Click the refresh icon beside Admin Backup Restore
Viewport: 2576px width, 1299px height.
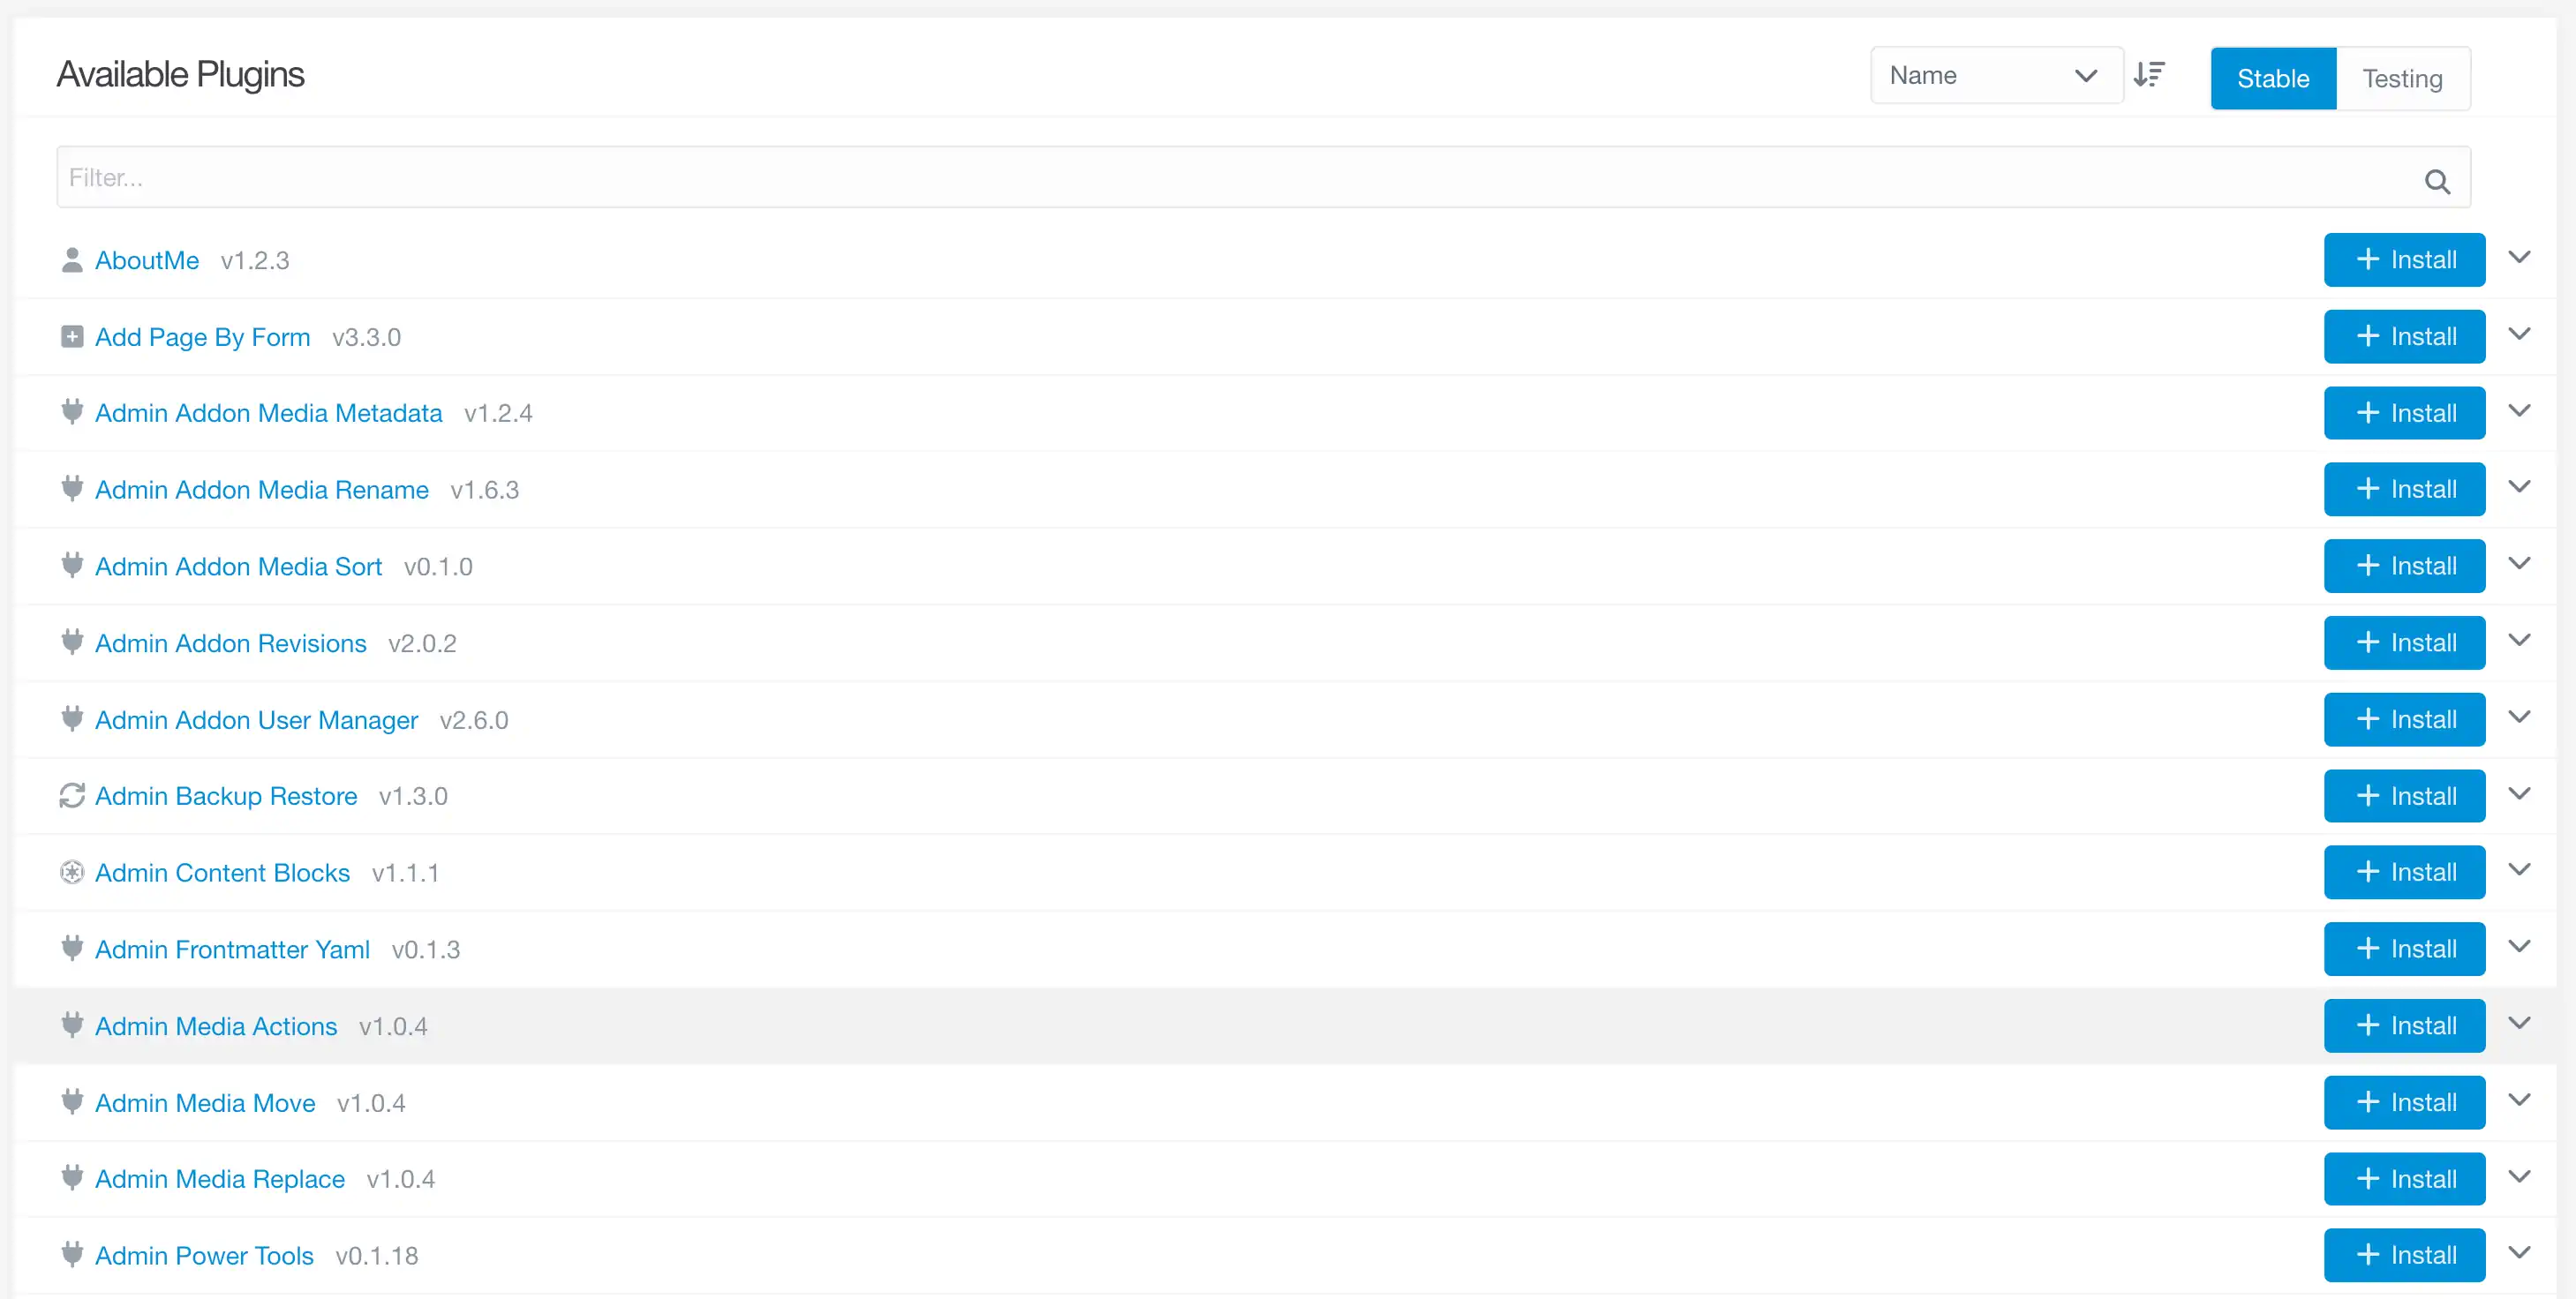click(x=71, y=795)
